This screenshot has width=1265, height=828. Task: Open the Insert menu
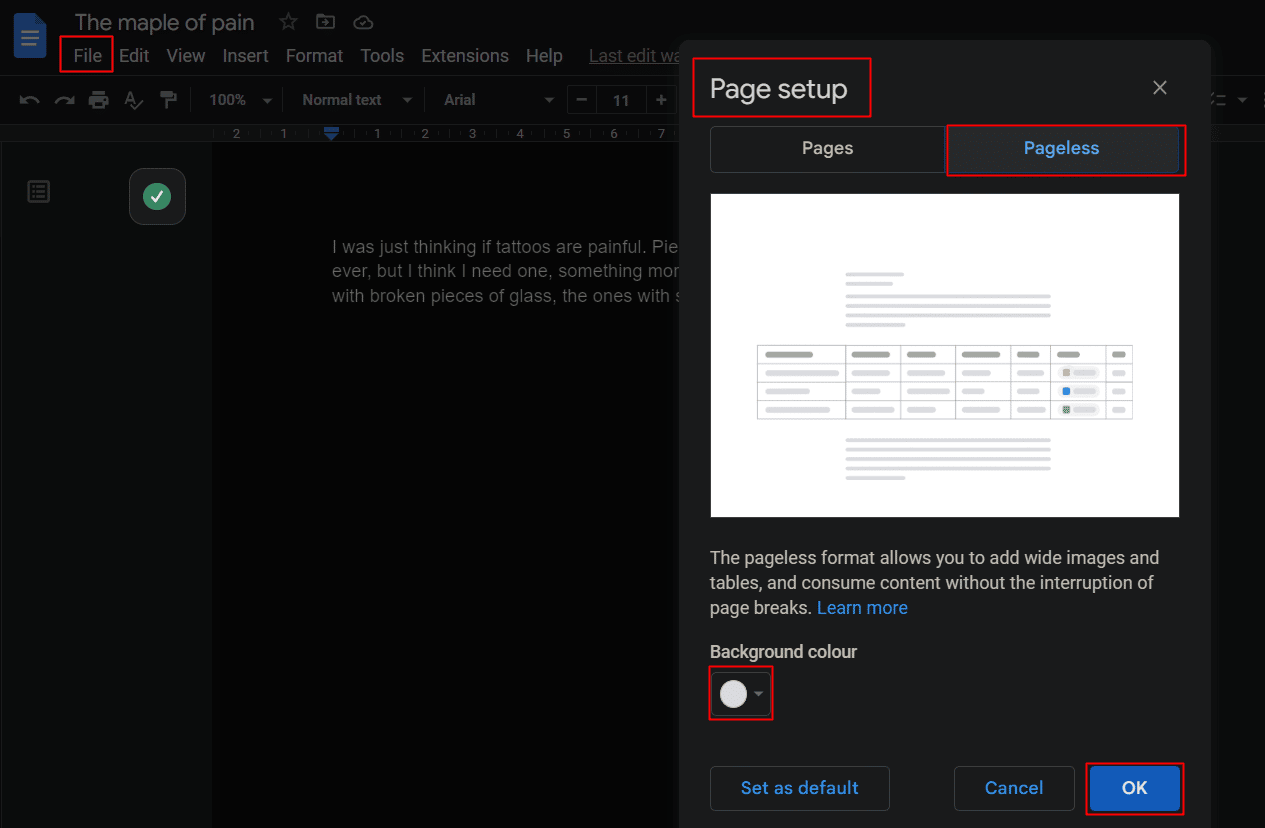[x=246, y=56]
